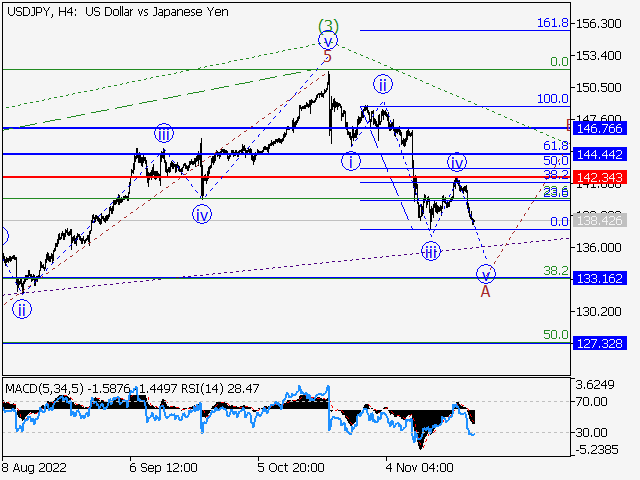
Task: Select the circled v label at the 133.162 target
Action: [x=486, y=274]
